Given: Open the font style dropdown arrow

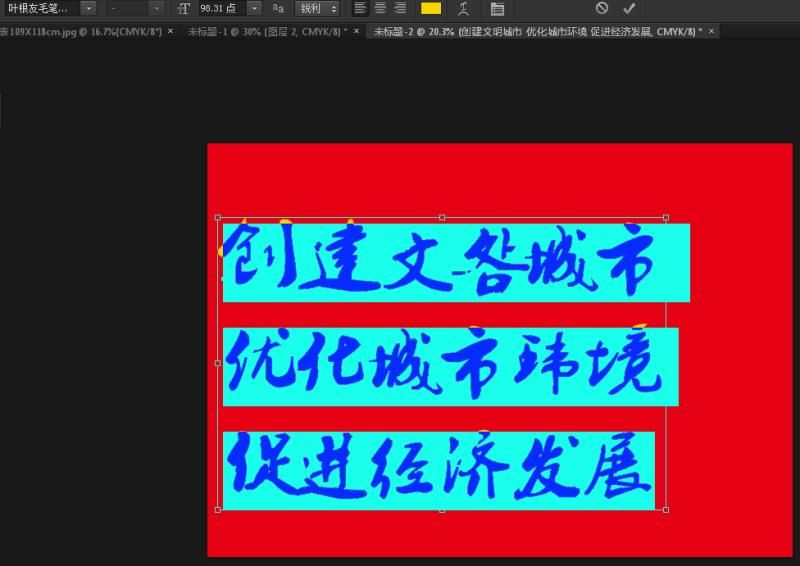Looking at the screenshot, I should 156,8.
